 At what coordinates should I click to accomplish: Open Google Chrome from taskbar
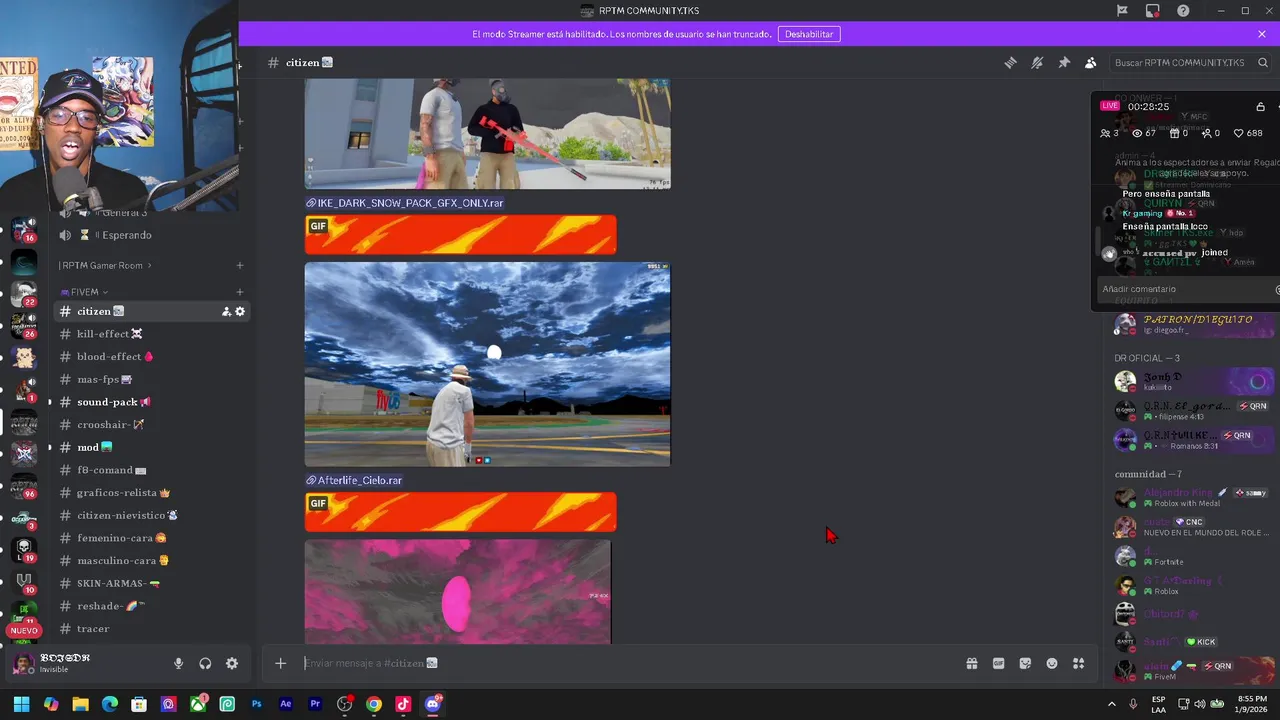click(374, 704)
